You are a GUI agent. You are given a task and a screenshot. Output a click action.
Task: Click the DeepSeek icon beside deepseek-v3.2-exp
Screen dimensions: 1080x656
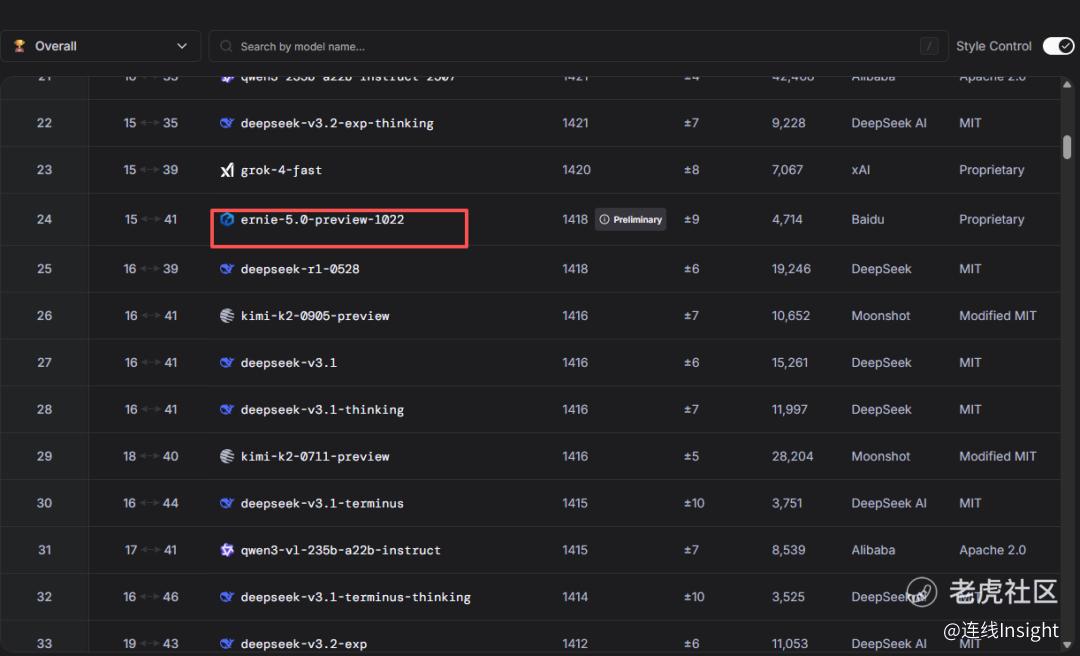click(227, 644)
